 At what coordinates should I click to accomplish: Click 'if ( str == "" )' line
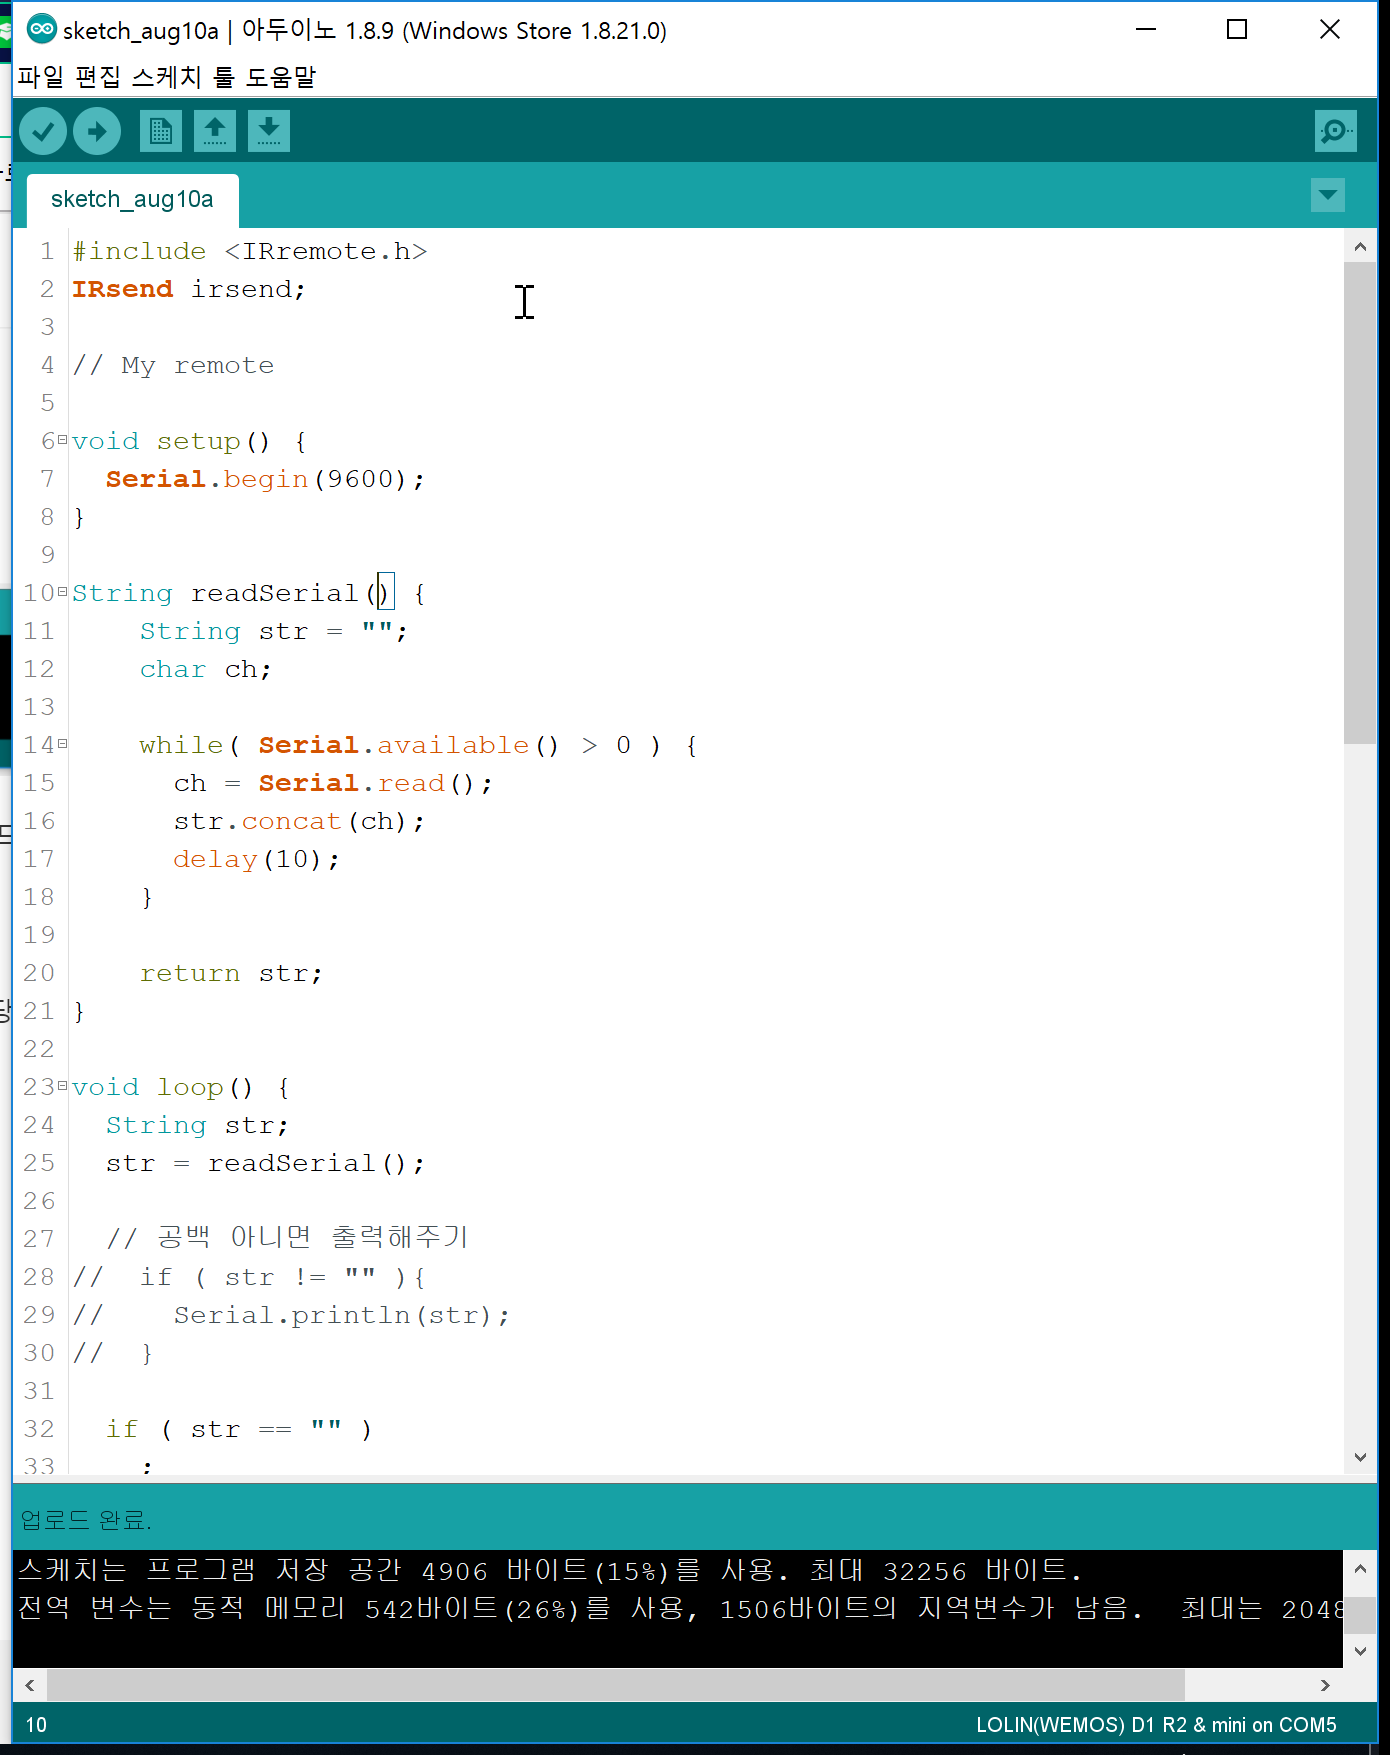click(x=240, y=1429)
